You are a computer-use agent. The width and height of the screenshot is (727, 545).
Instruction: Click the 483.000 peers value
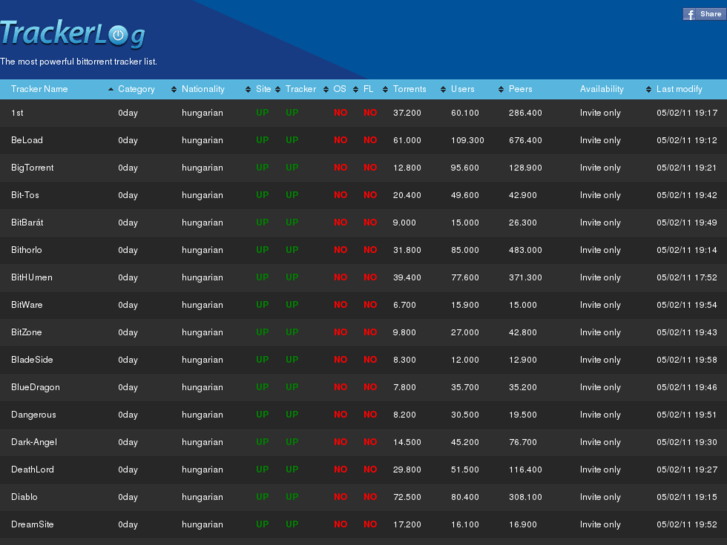525,250
